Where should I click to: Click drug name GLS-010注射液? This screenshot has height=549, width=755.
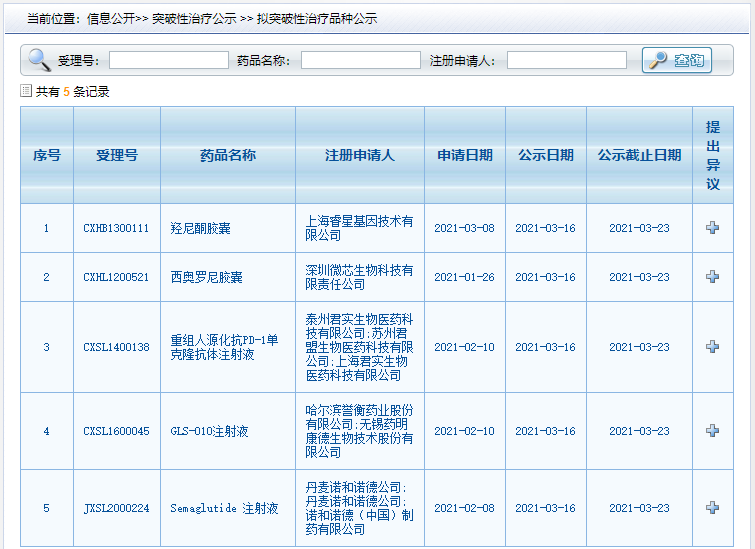coord(209,431)
